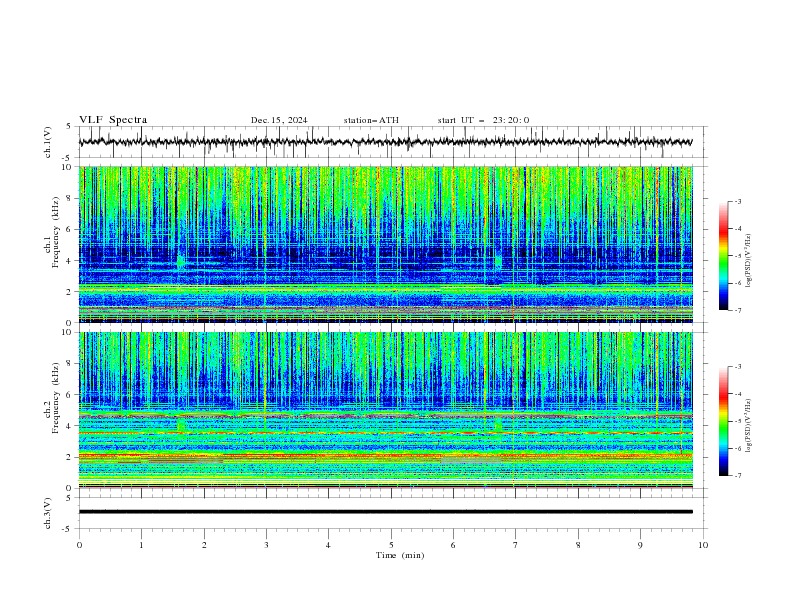The image size is (792, 612).
Task: Click the time axis tick label '5'
Action: pos(391,545)
